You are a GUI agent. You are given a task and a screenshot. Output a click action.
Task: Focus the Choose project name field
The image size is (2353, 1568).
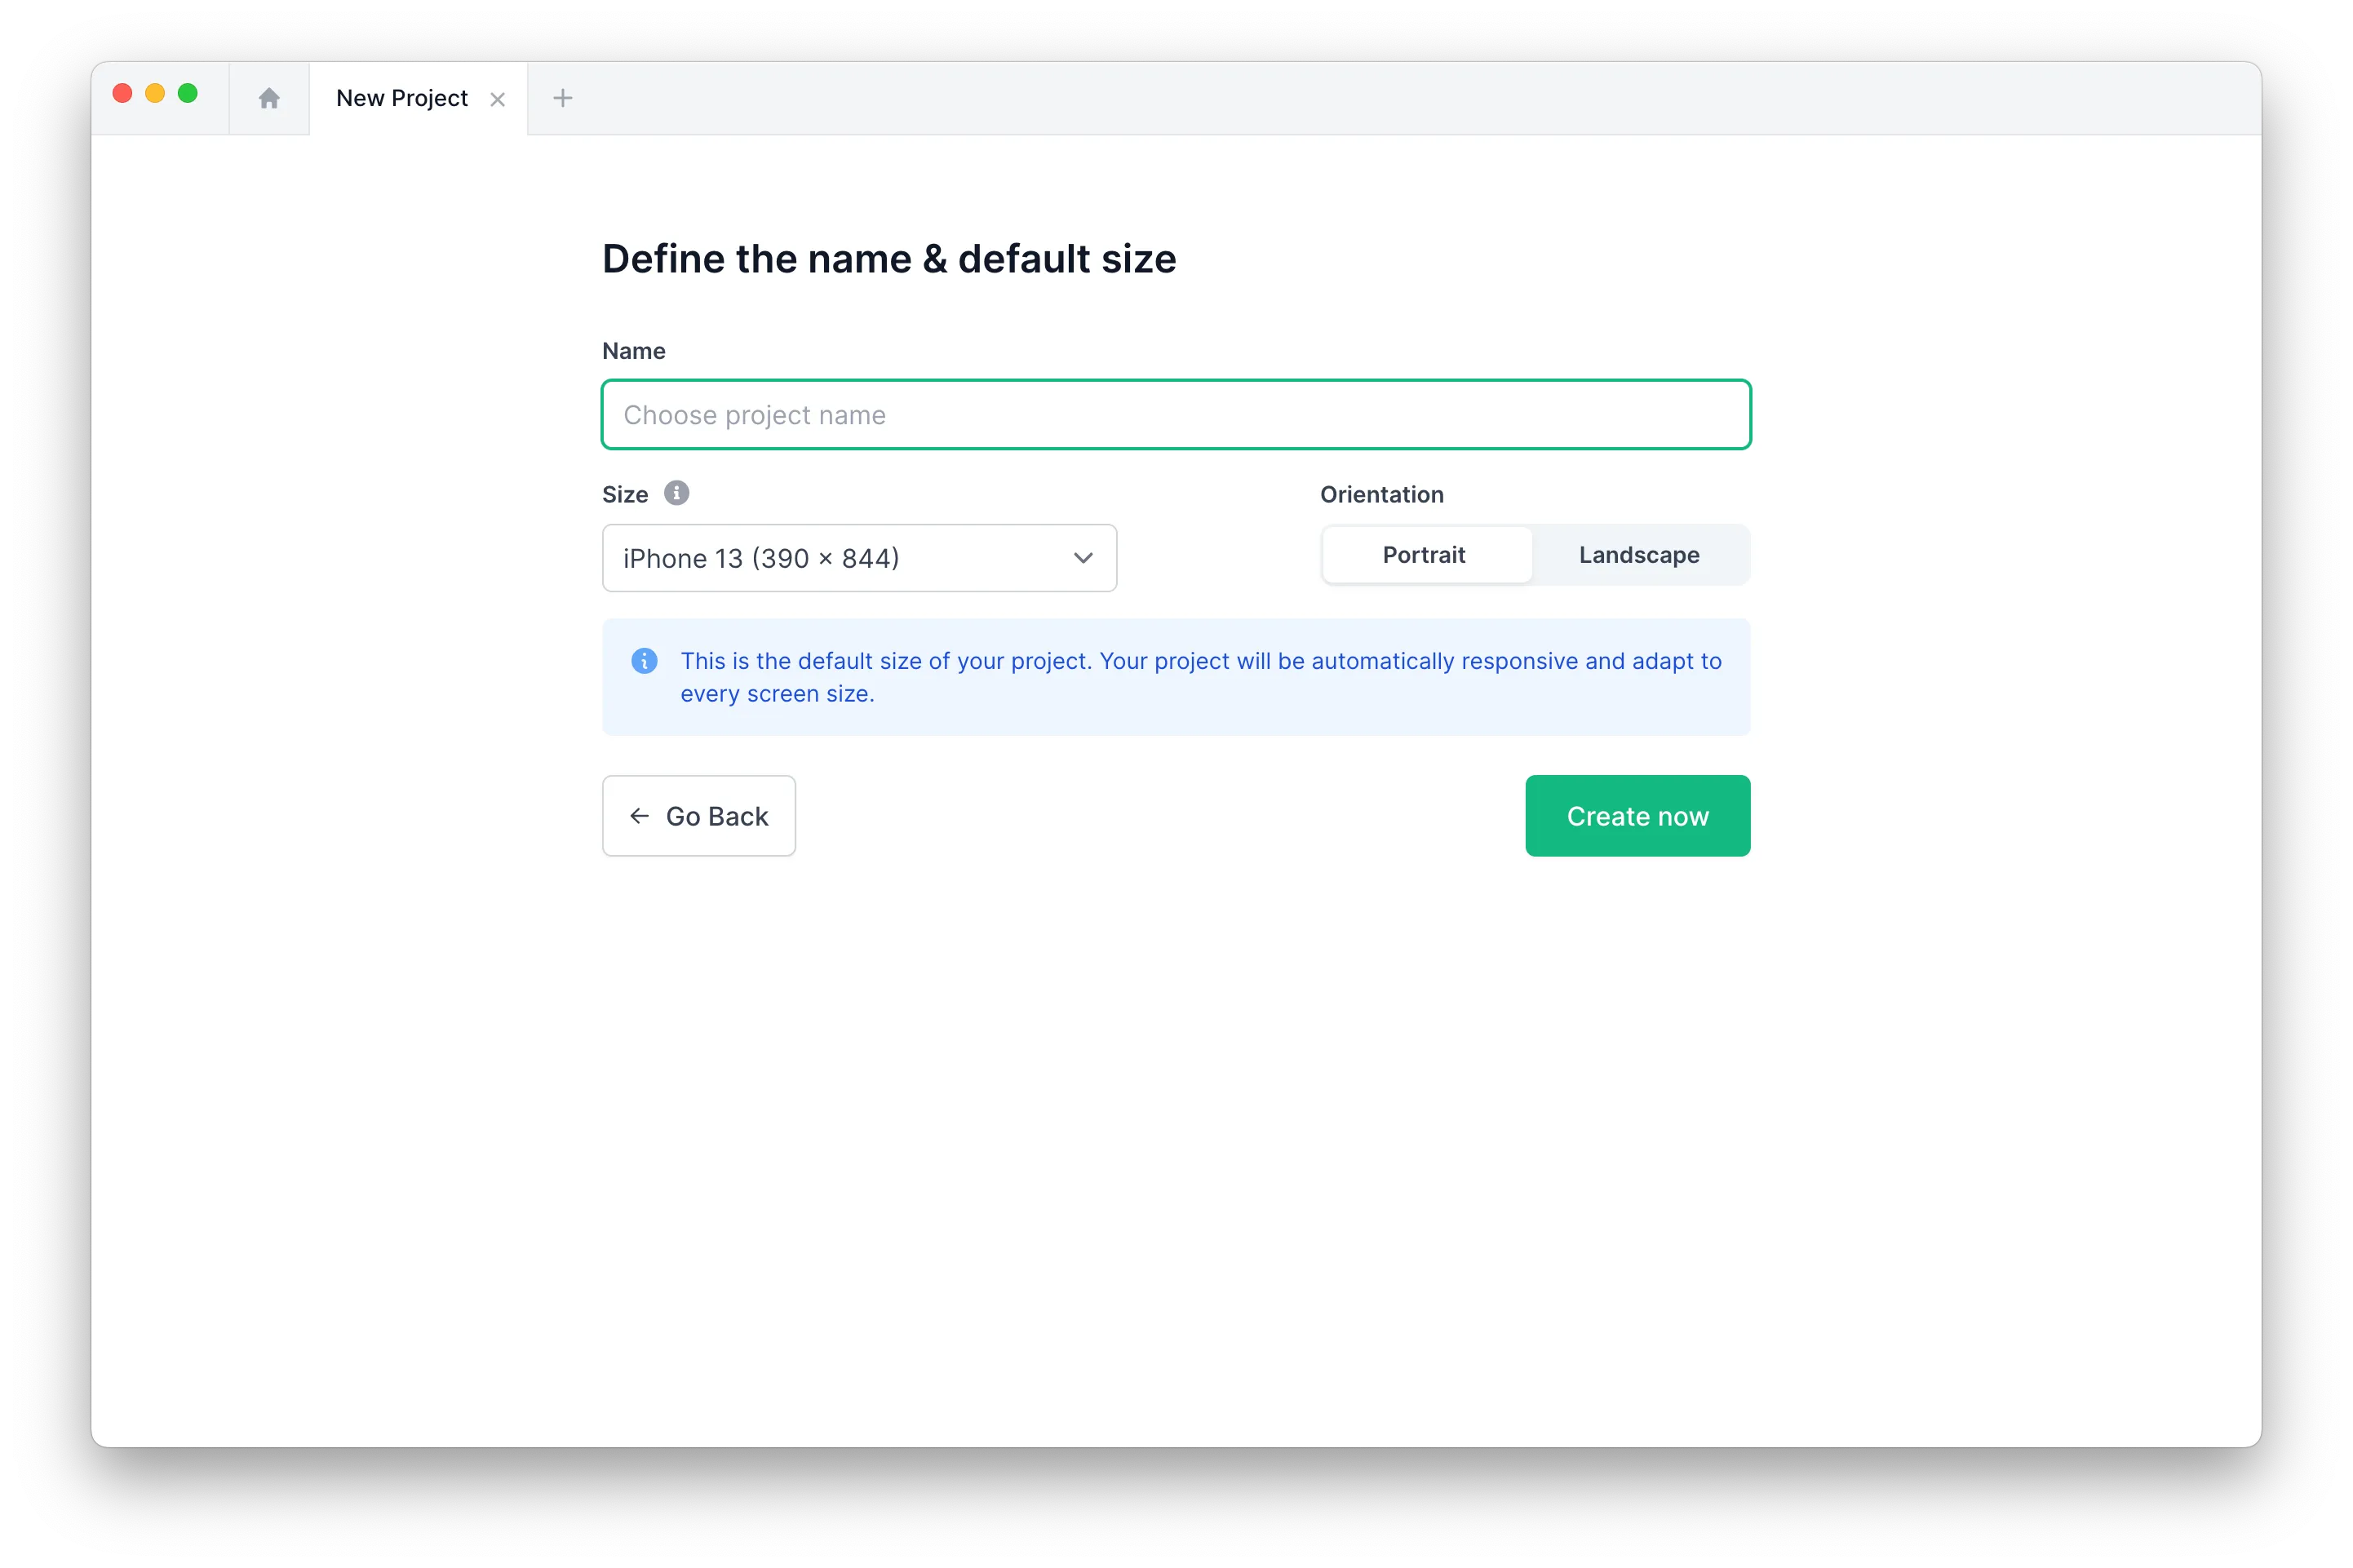pos(1175,415)
